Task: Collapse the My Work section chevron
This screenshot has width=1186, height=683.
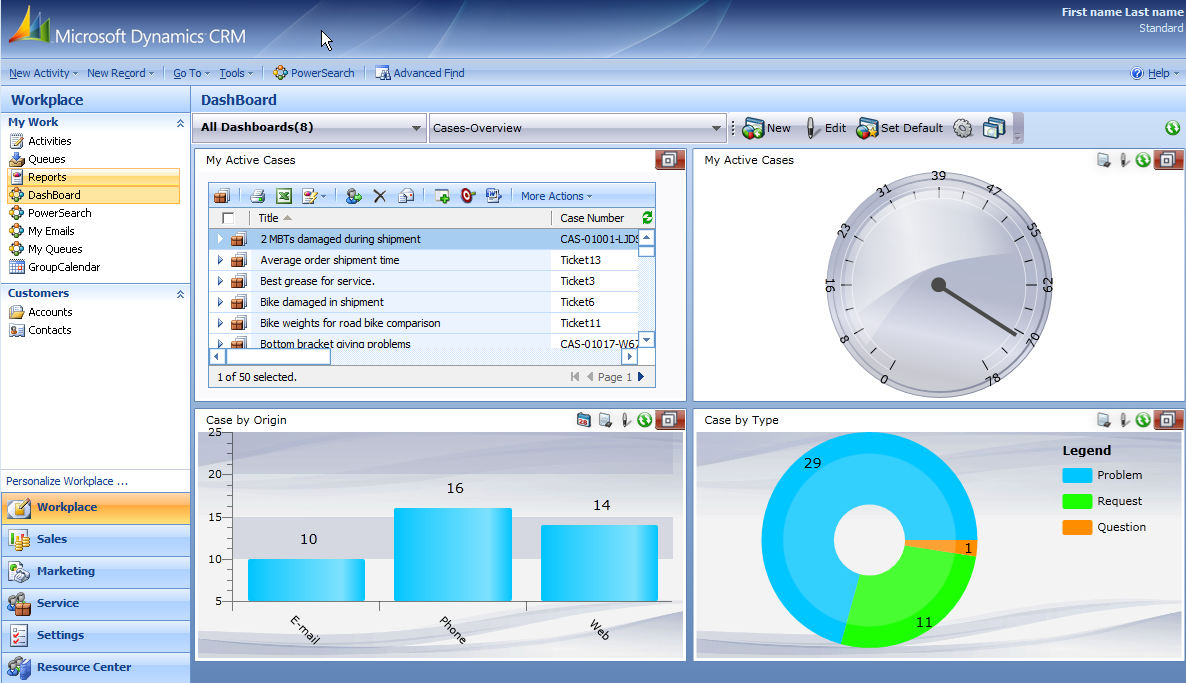Action: [x=180, y=123]
